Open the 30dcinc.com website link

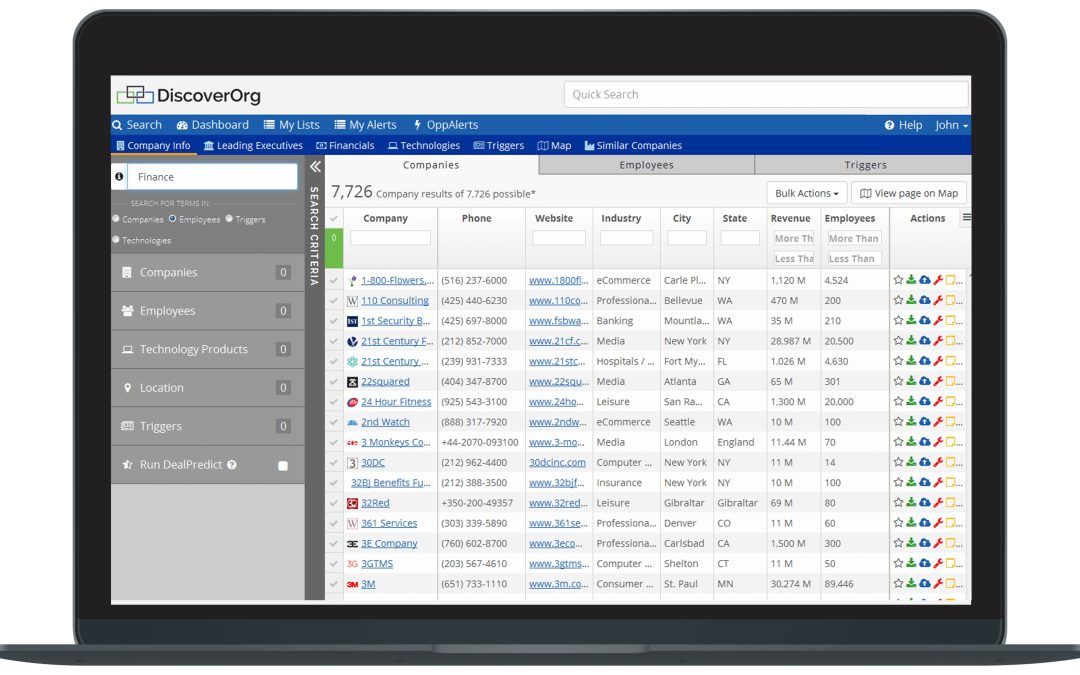tap(557, 462)
